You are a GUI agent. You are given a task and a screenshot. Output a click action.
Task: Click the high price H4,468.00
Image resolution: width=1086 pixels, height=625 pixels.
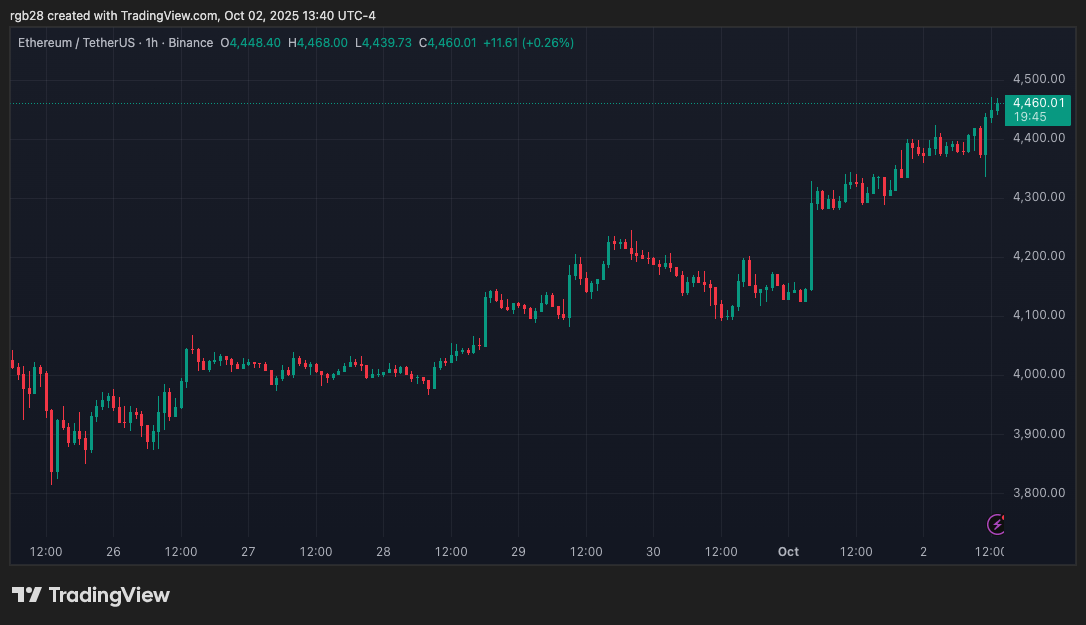pyautogui.click(x=318, y=43)
